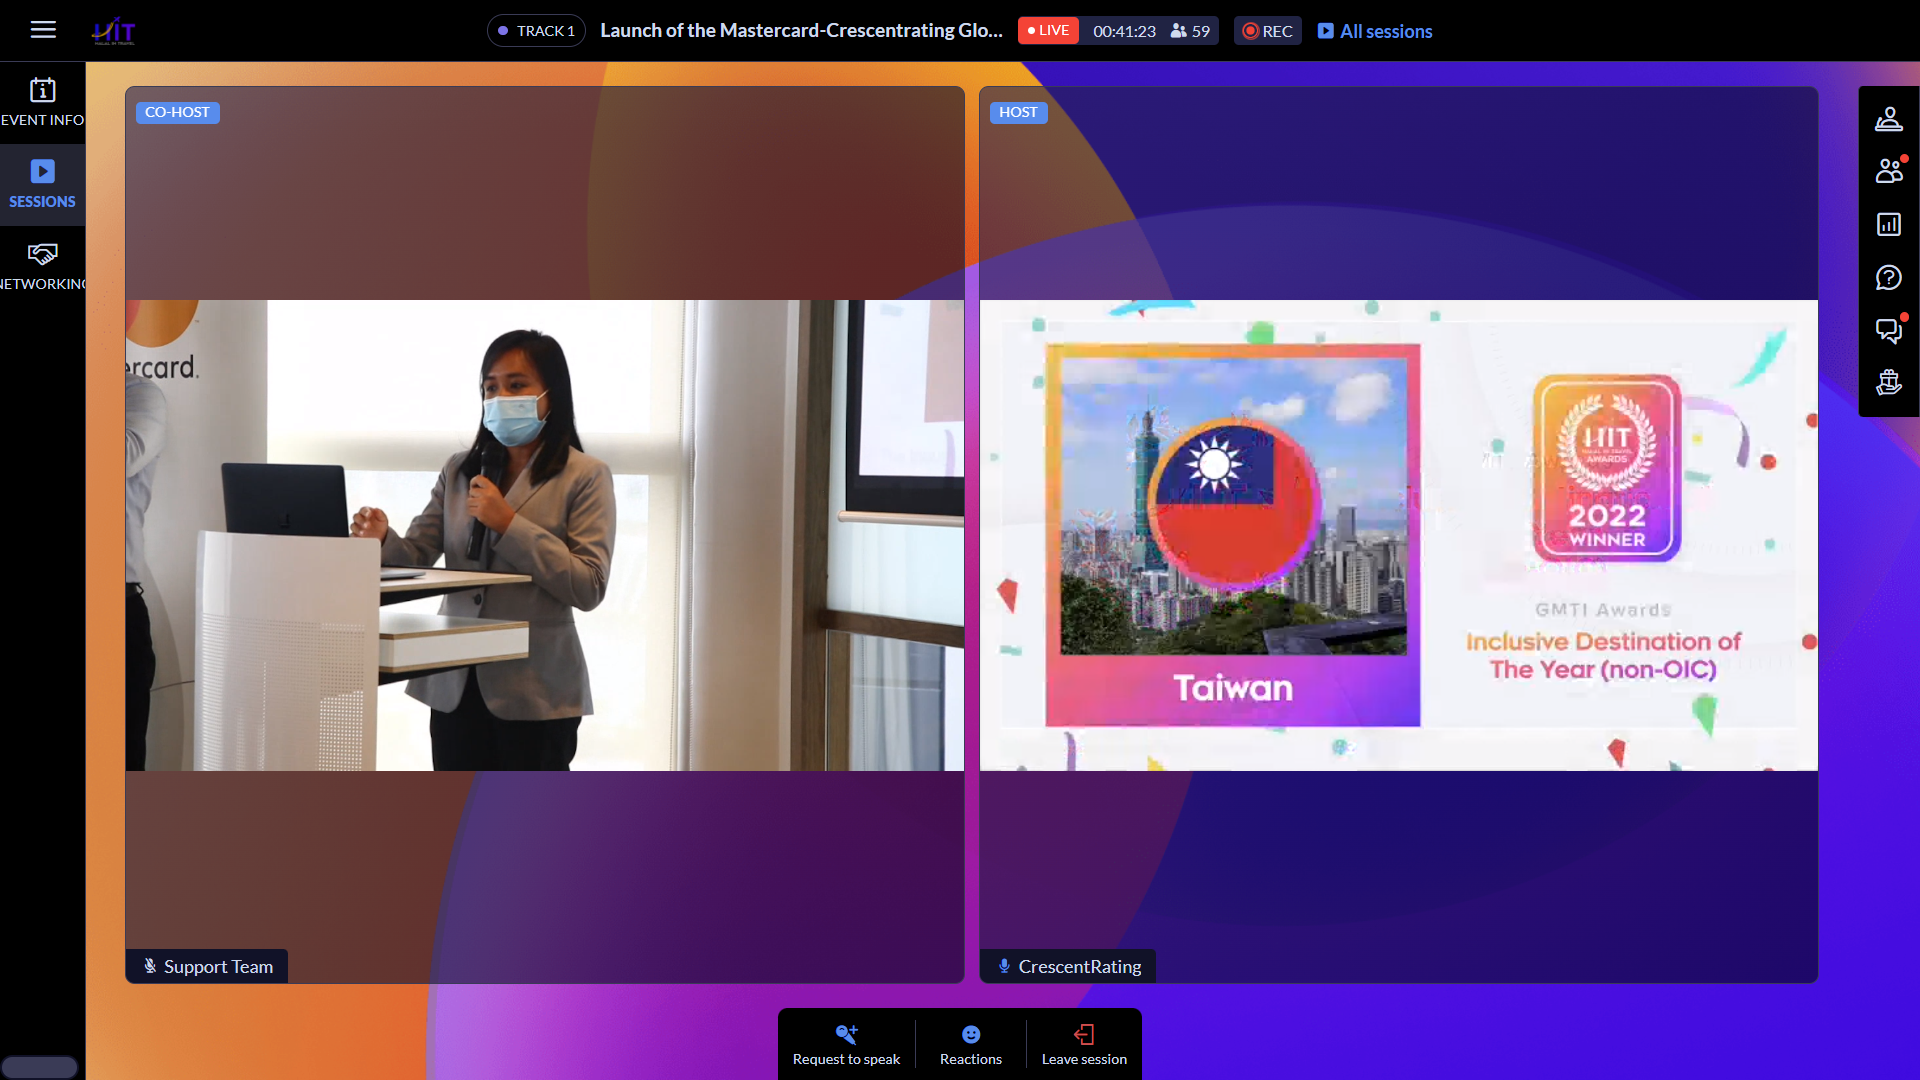Open Event Info in sidebar
Image resolution: width=1920 pixels, height=1080 pixels.
coord(42,102)
